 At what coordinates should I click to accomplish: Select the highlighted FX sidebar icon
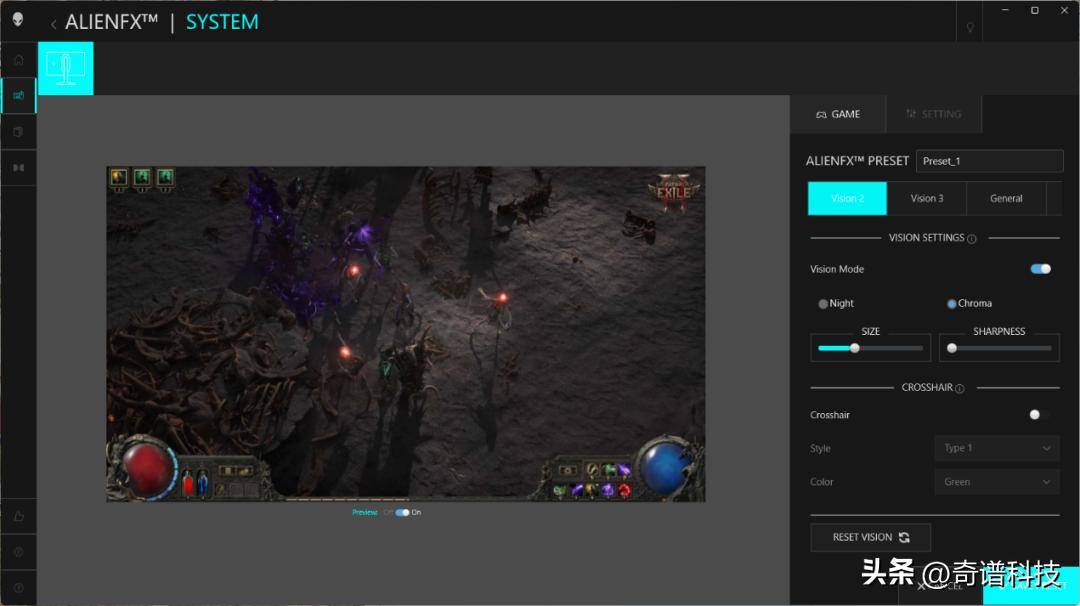[x=19, y=96]
